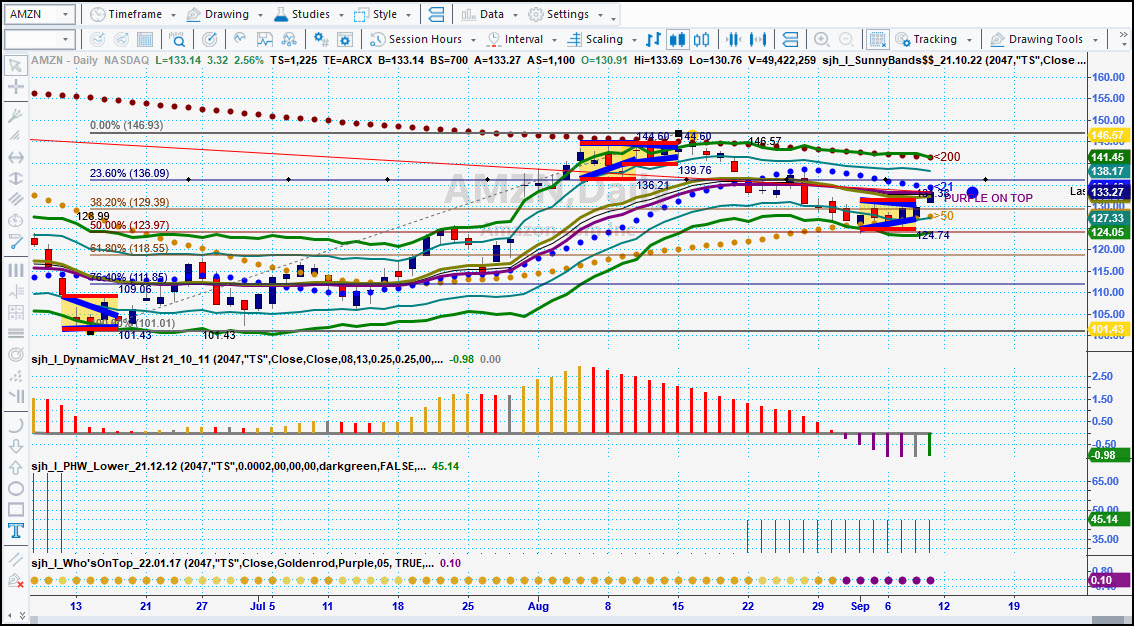Select the ellipse drawing tool

coord(15,488)
